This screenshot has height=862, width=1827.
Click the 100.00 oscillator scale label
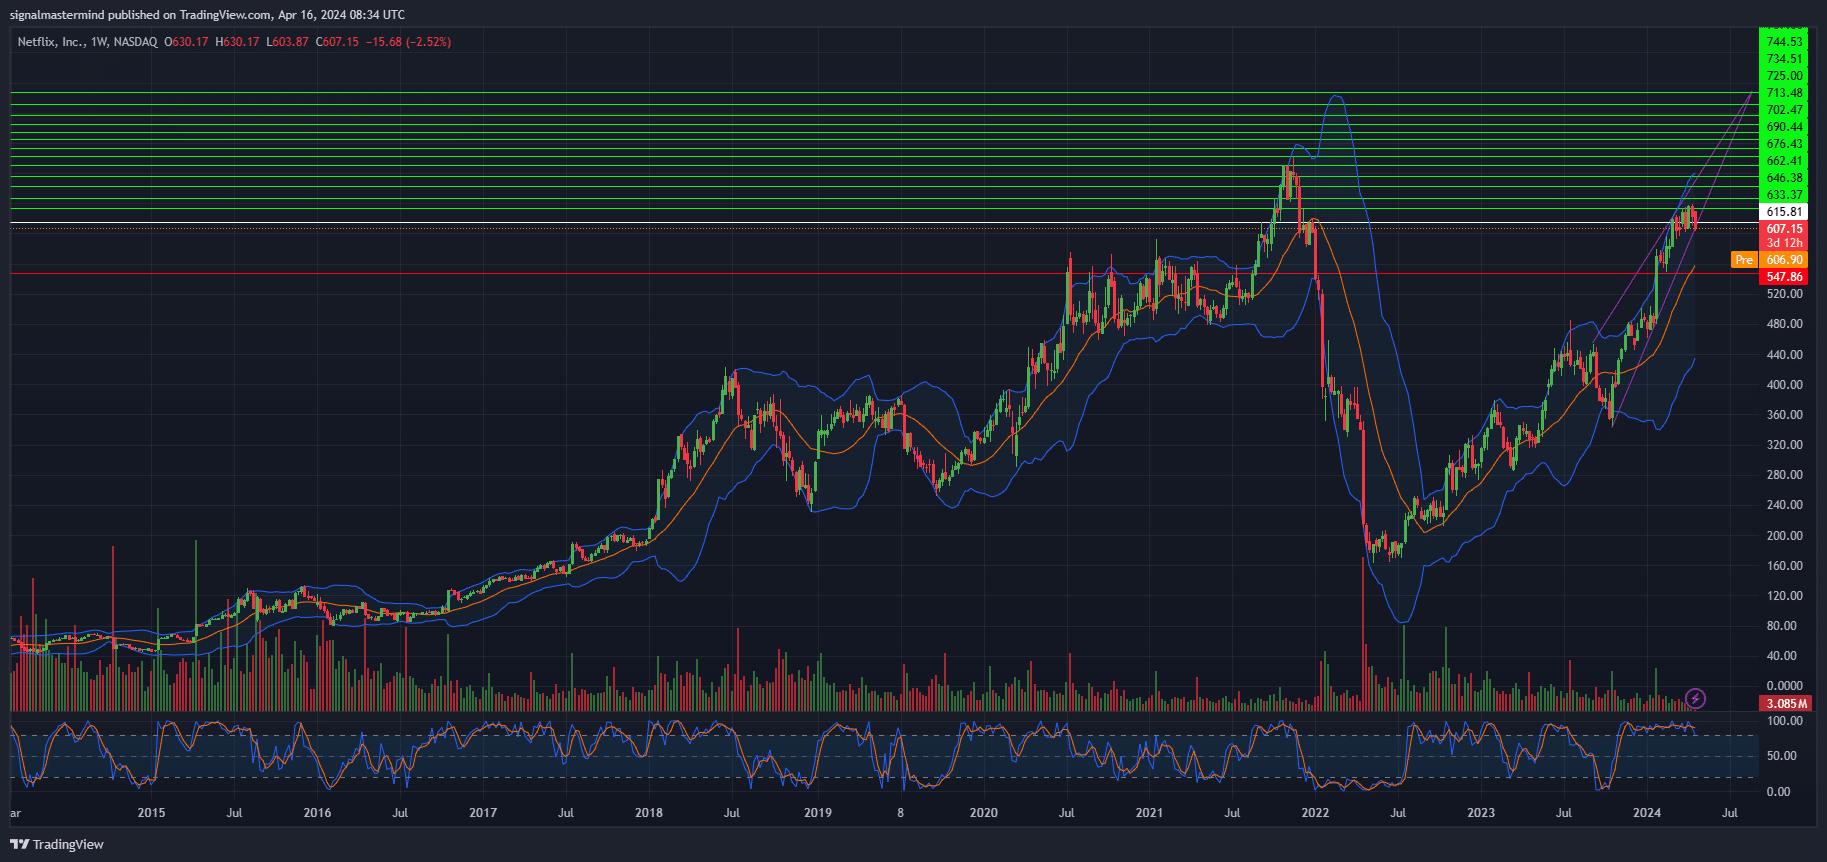click(x=1785, y=721)
